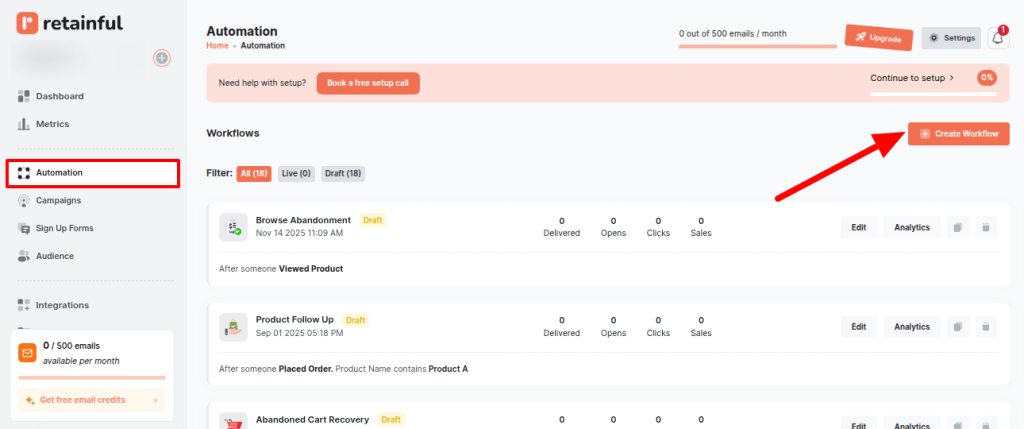Edit the Product Follow Up workflow
The height and width of the screenshot is (429, 1024).
tap(859, 326)
